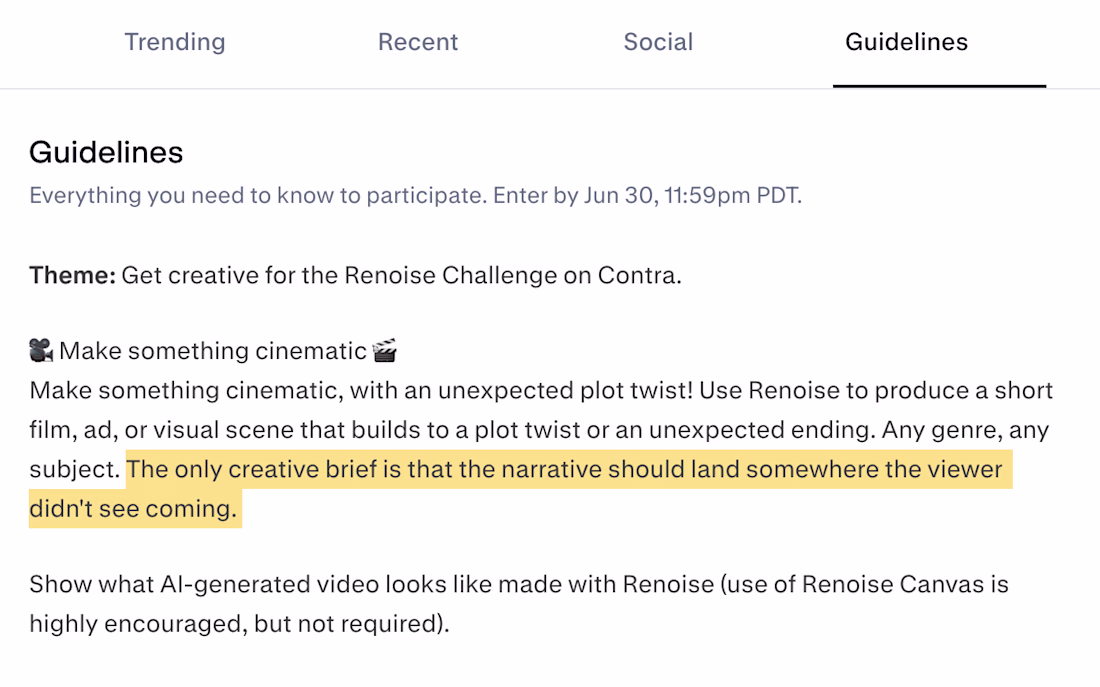This screenshot has width=1100, height=687.
Task: Click the sentence starting "Make something cinematic, with"
Action: coord(361,390)
